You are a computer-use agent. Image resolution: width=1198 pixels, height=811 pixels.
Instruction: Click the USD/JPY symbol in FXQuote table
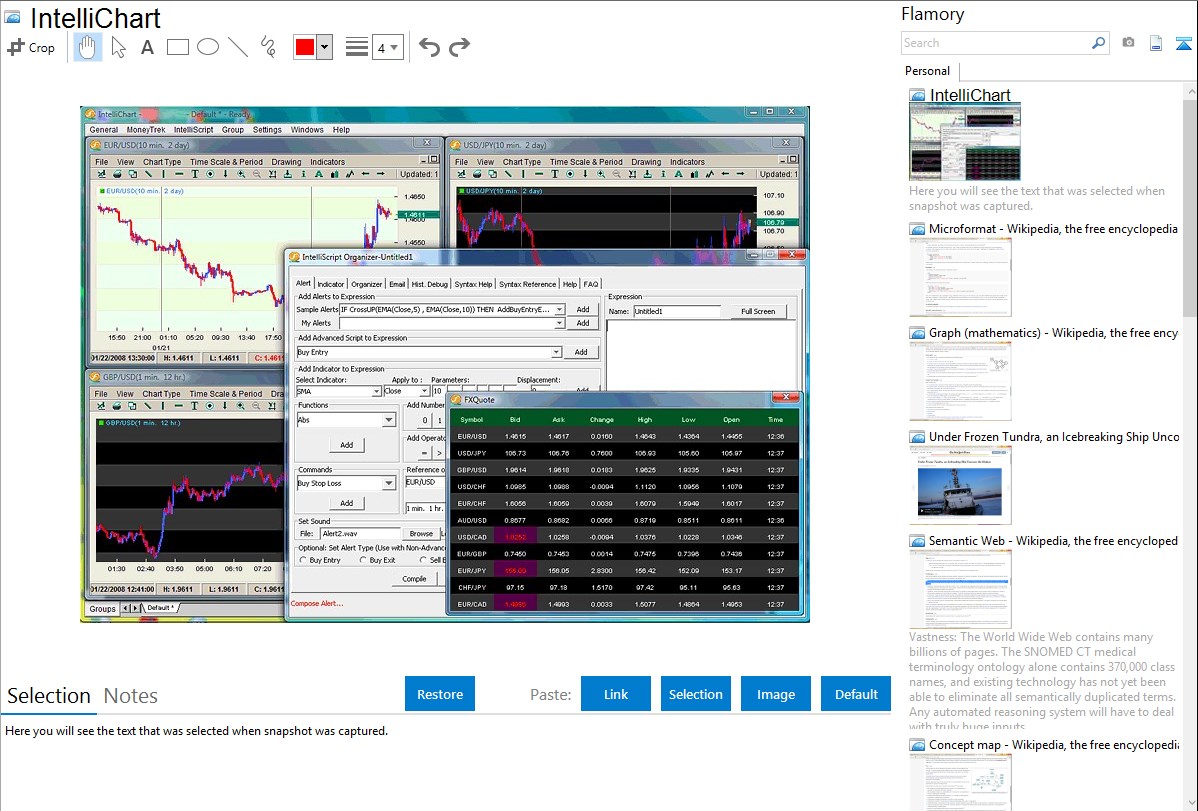coord(471,453)
